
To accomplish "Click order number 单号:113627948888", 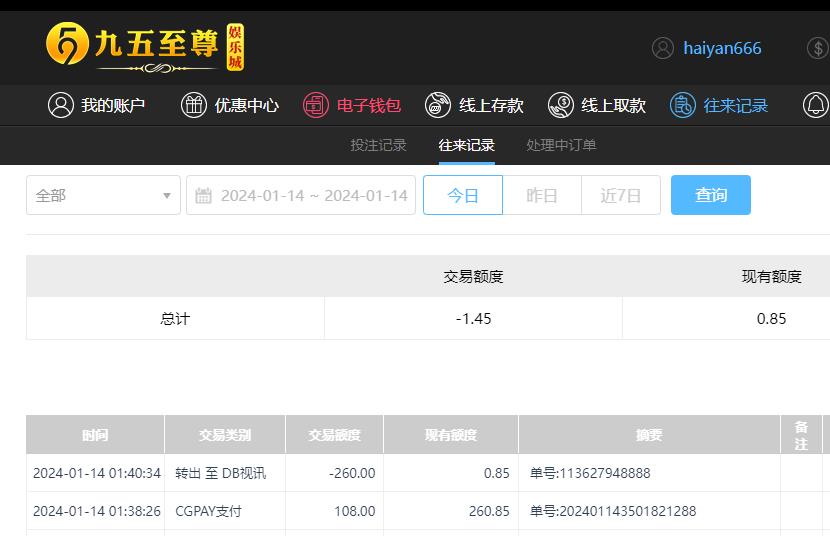I will coord(590,473).
